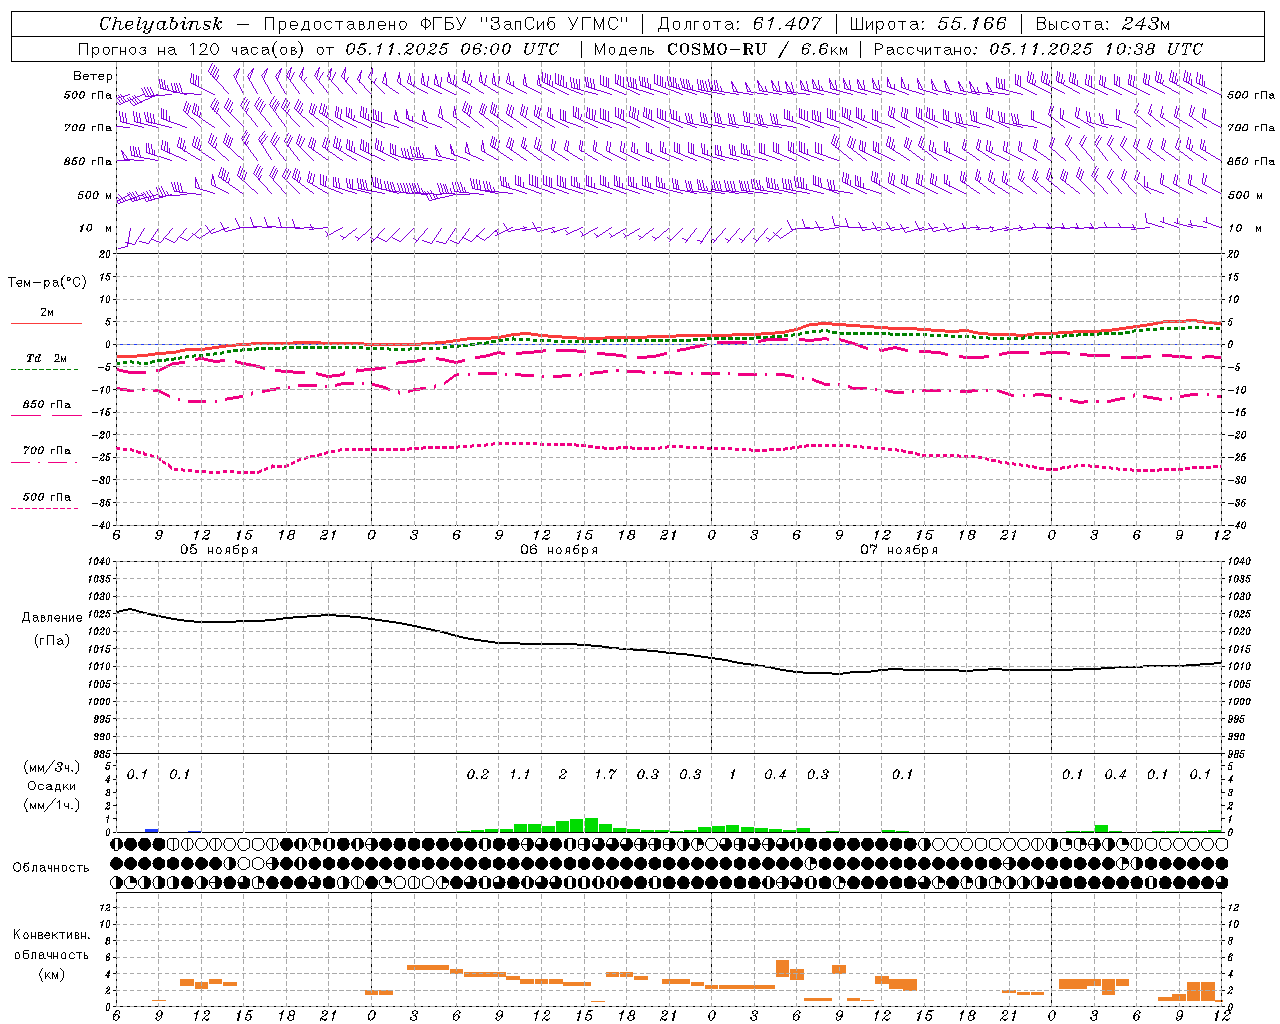Click the forecast start time '05.11.2025 06:00 UTC'
This screenshot has width=1280, height=1024.
pos(452,49)
